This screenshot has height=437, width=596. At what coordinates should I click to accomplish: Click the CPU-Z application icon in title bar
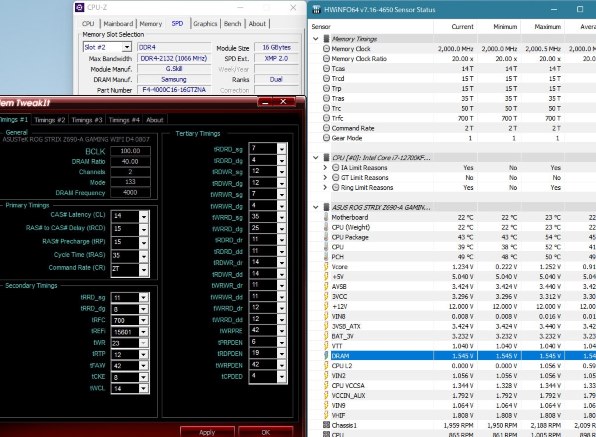(79, 7)
